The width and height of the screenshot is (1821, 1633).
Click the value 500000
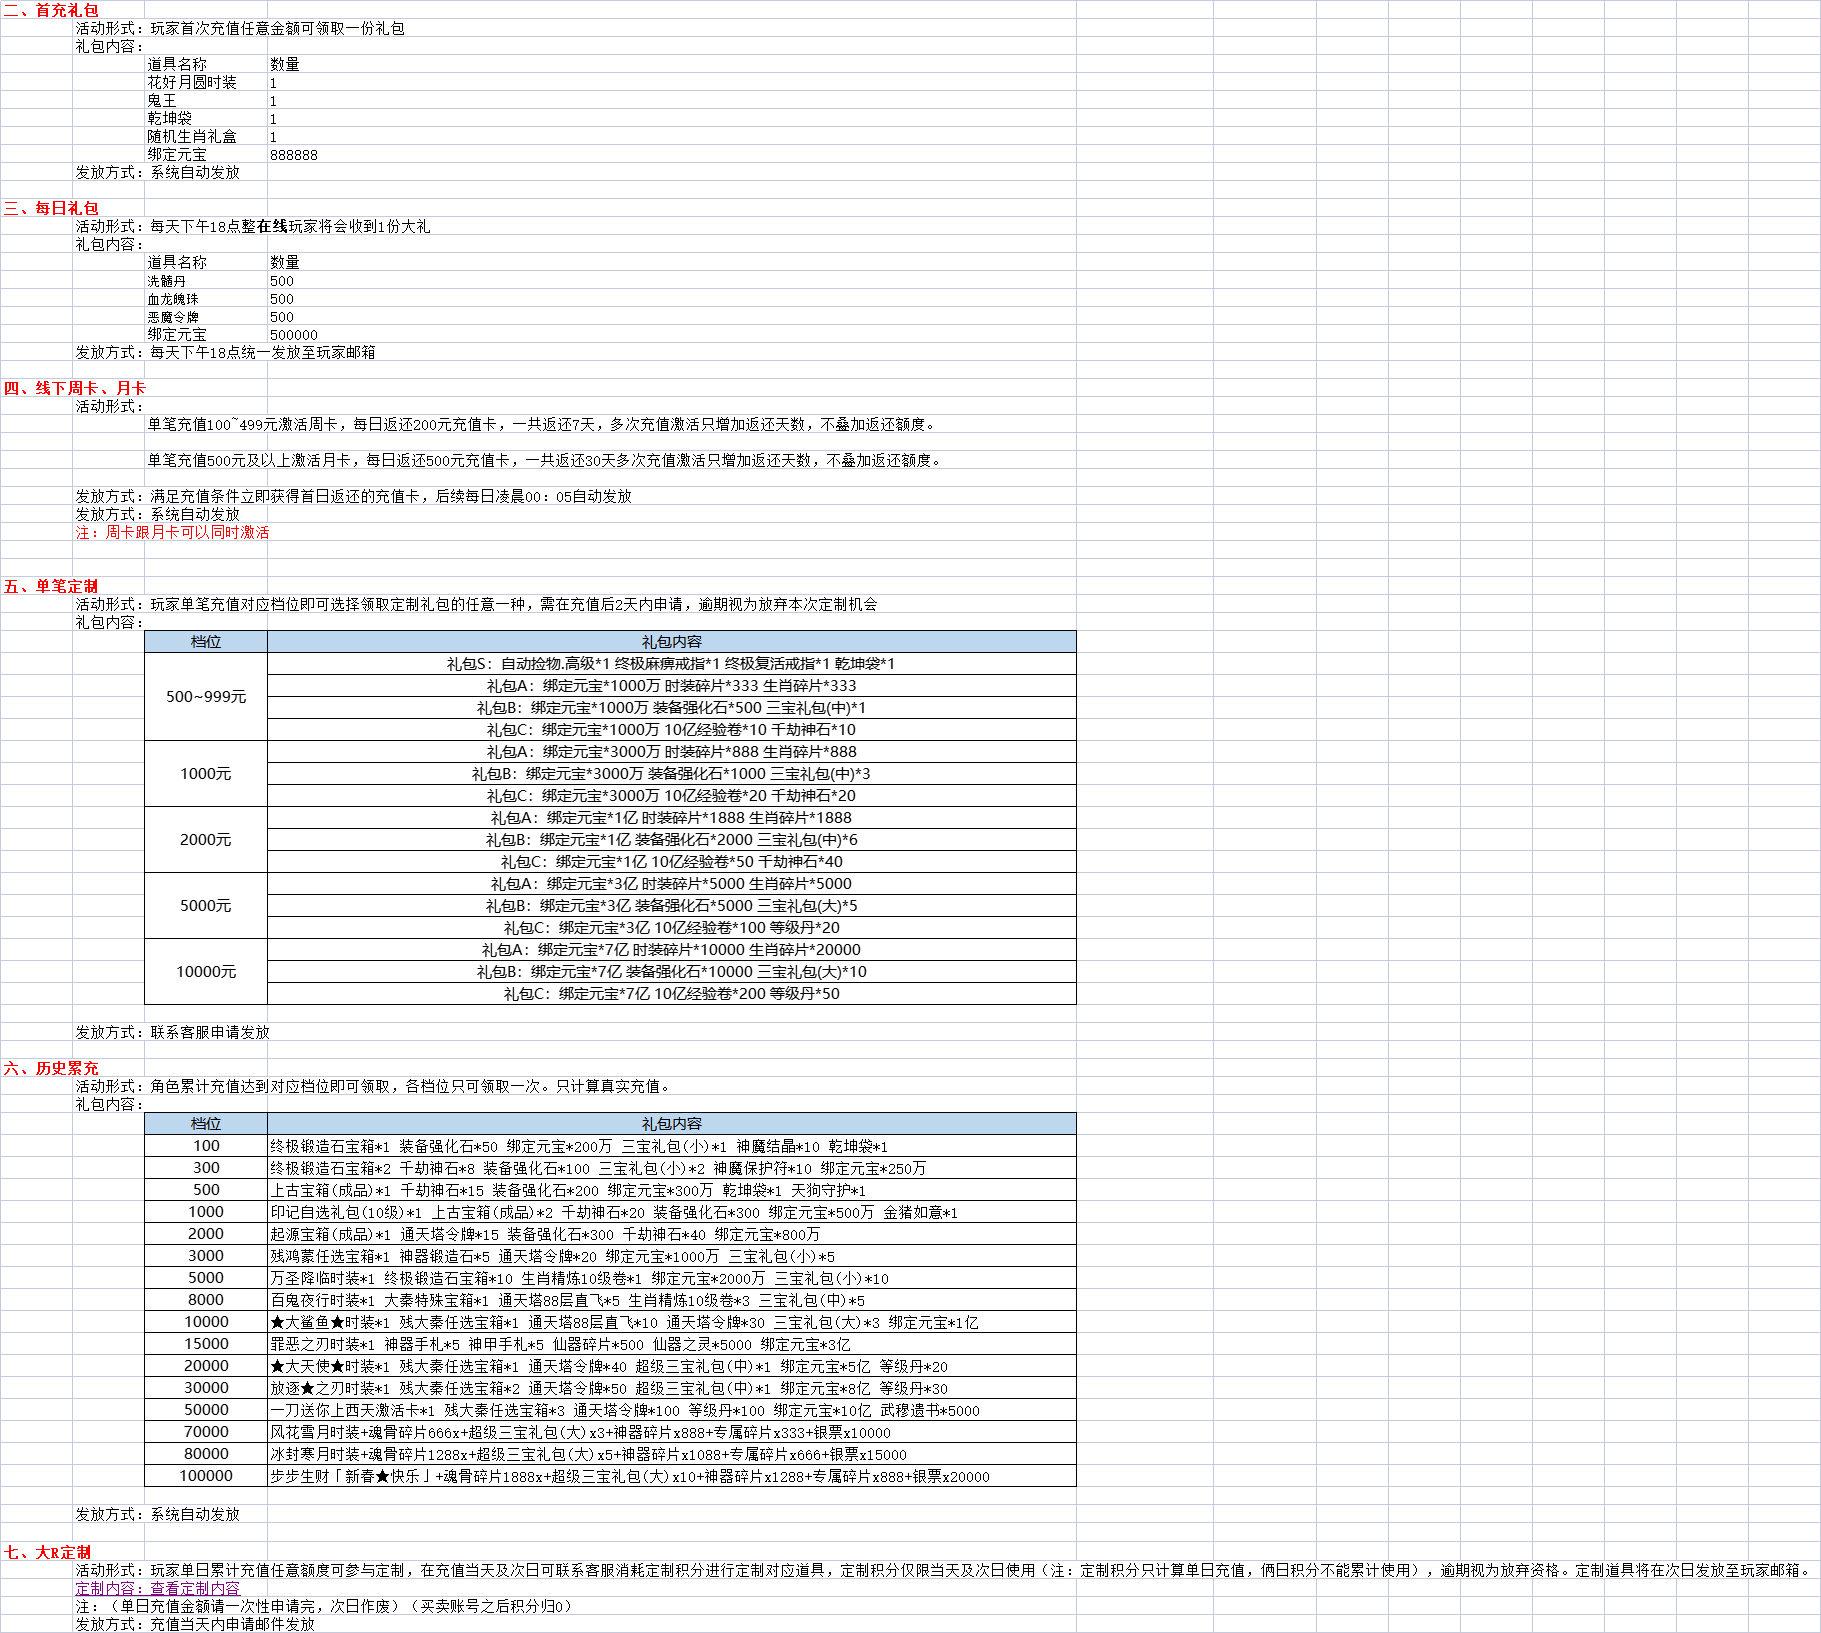click(x=294, y=335)
